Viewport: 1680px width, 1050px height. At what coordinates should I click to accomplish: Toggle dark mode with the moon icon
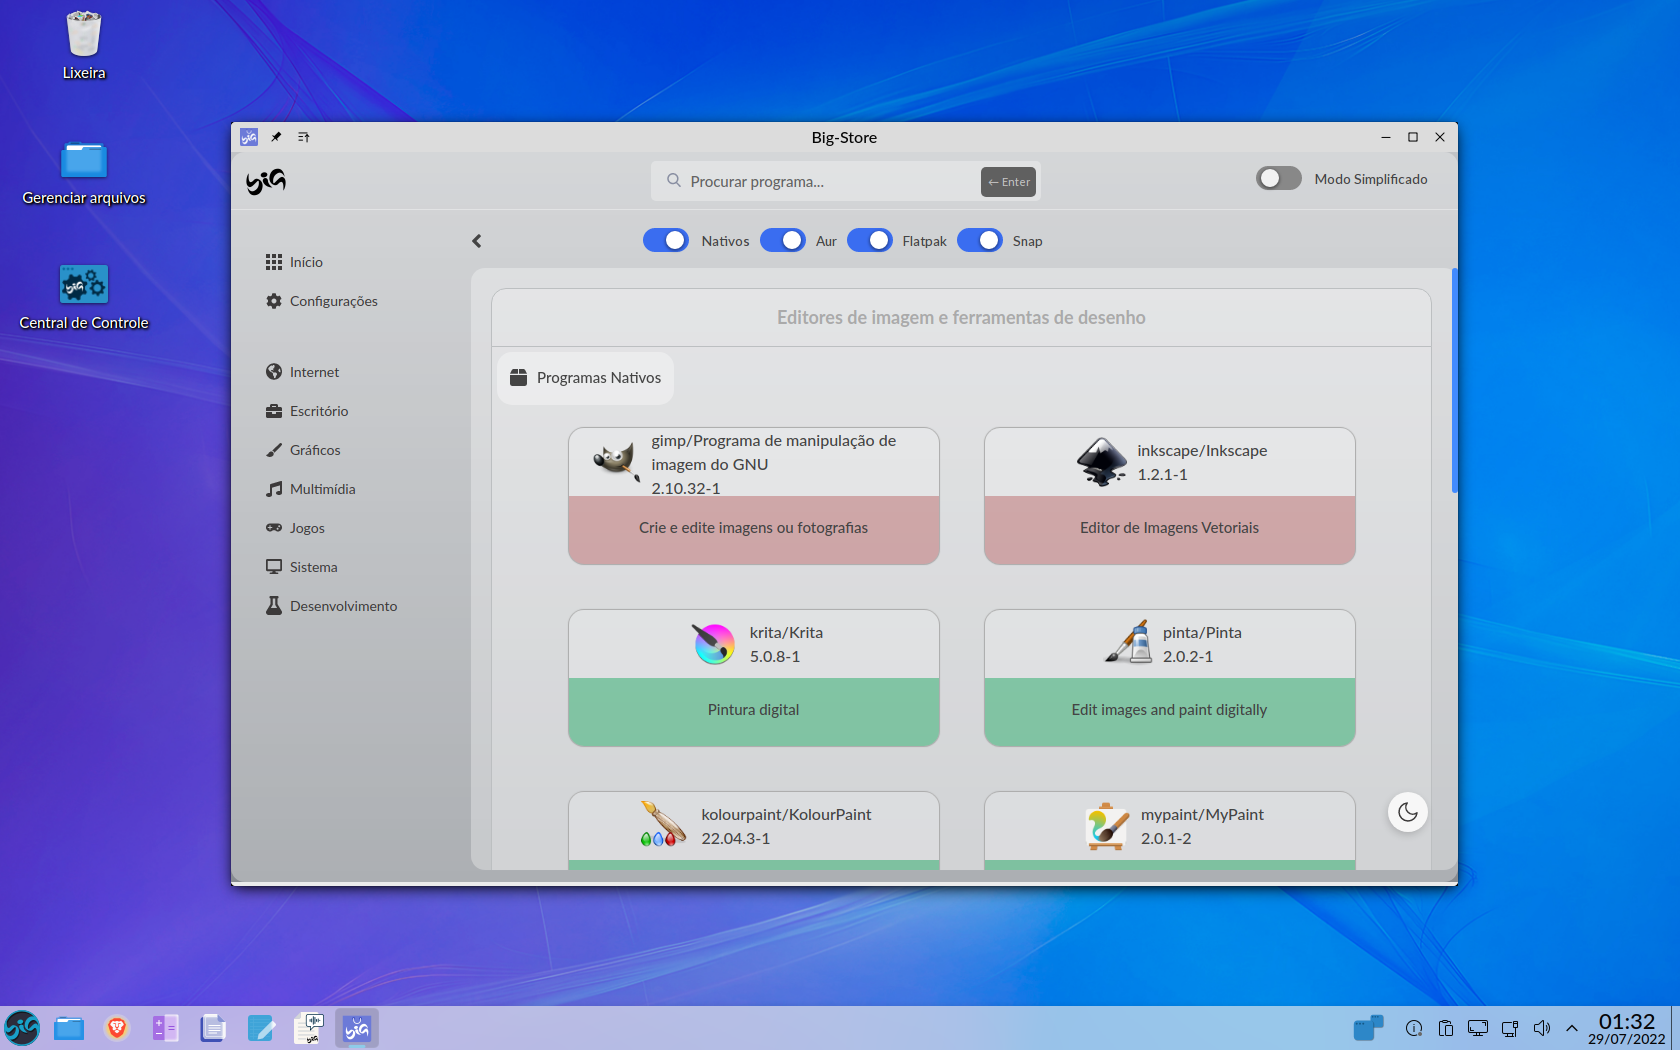click(x=1407, y=812)
